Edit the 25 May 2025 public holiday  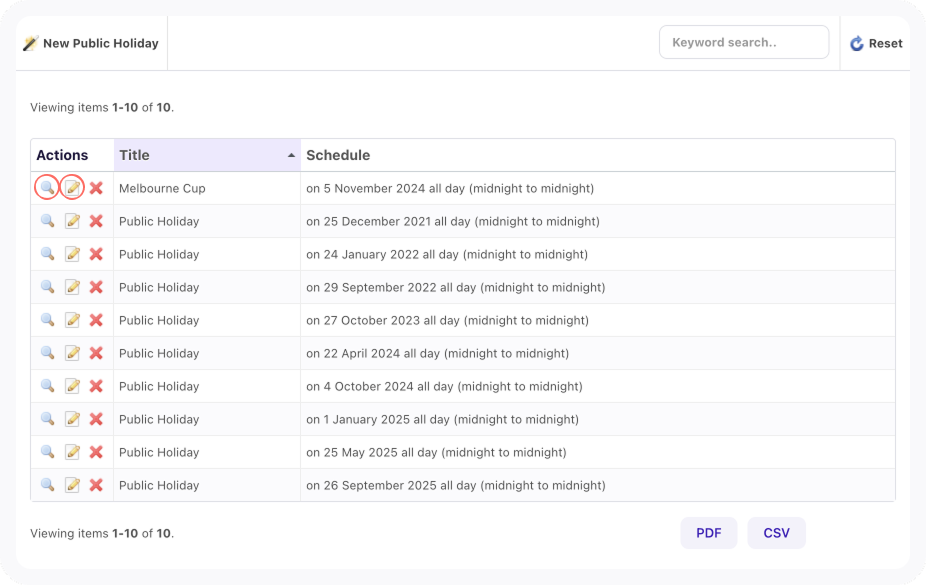[x=72, y=452]
